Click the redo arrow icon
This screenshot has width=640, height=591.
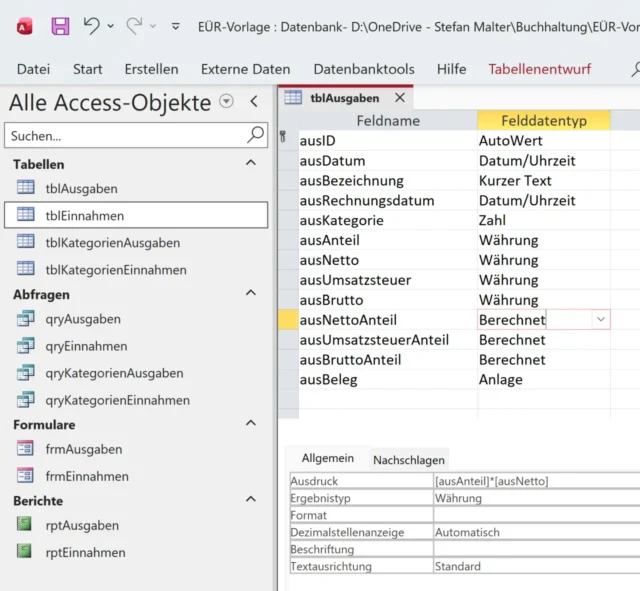tap(134, 26)
